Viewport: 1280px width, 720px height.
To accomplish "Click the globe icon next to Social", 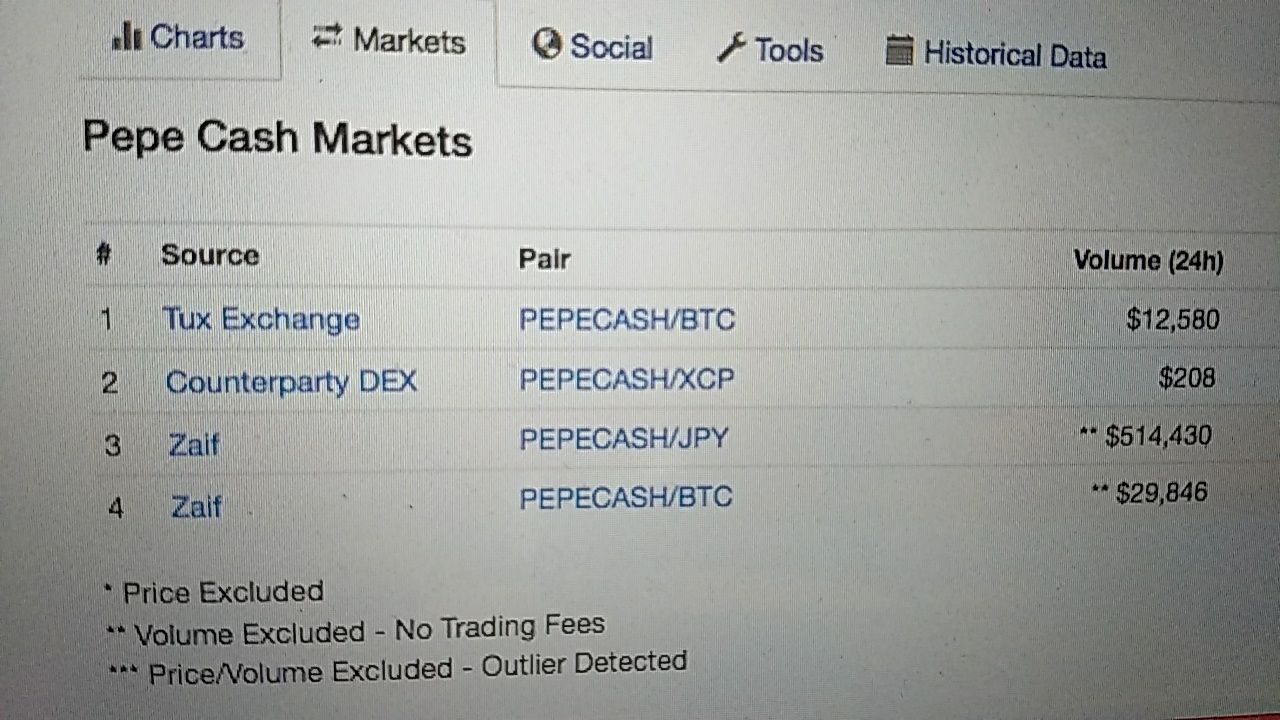I will (x=547, y=45).
